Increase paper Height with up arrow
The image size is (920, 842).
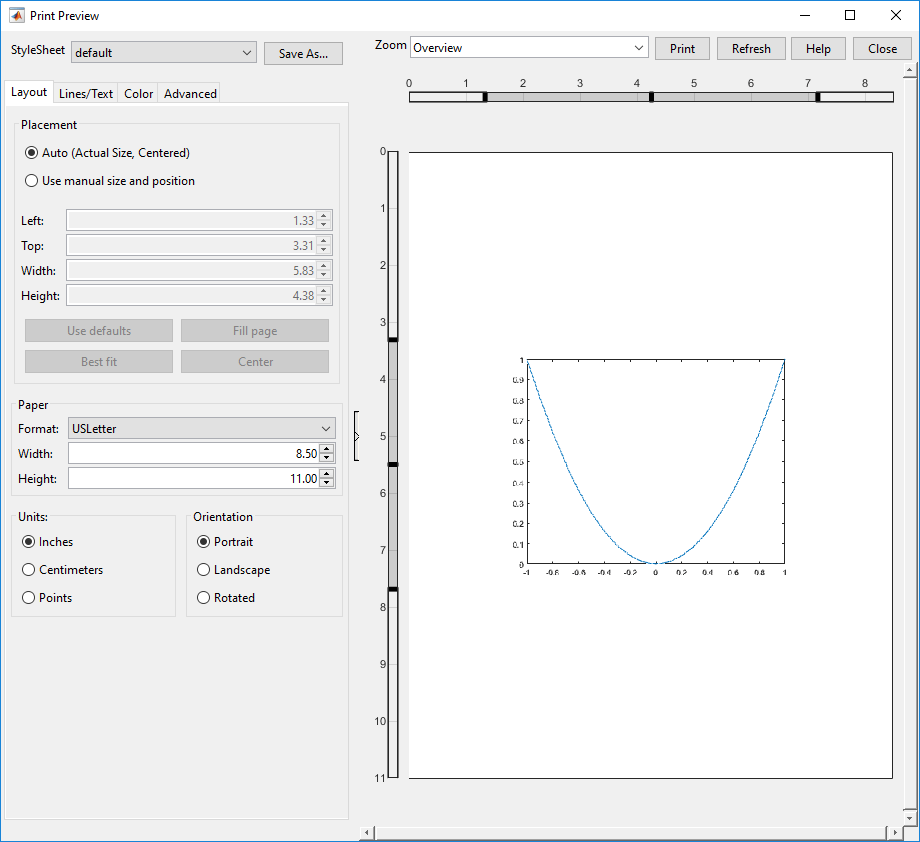click(327, 474)
